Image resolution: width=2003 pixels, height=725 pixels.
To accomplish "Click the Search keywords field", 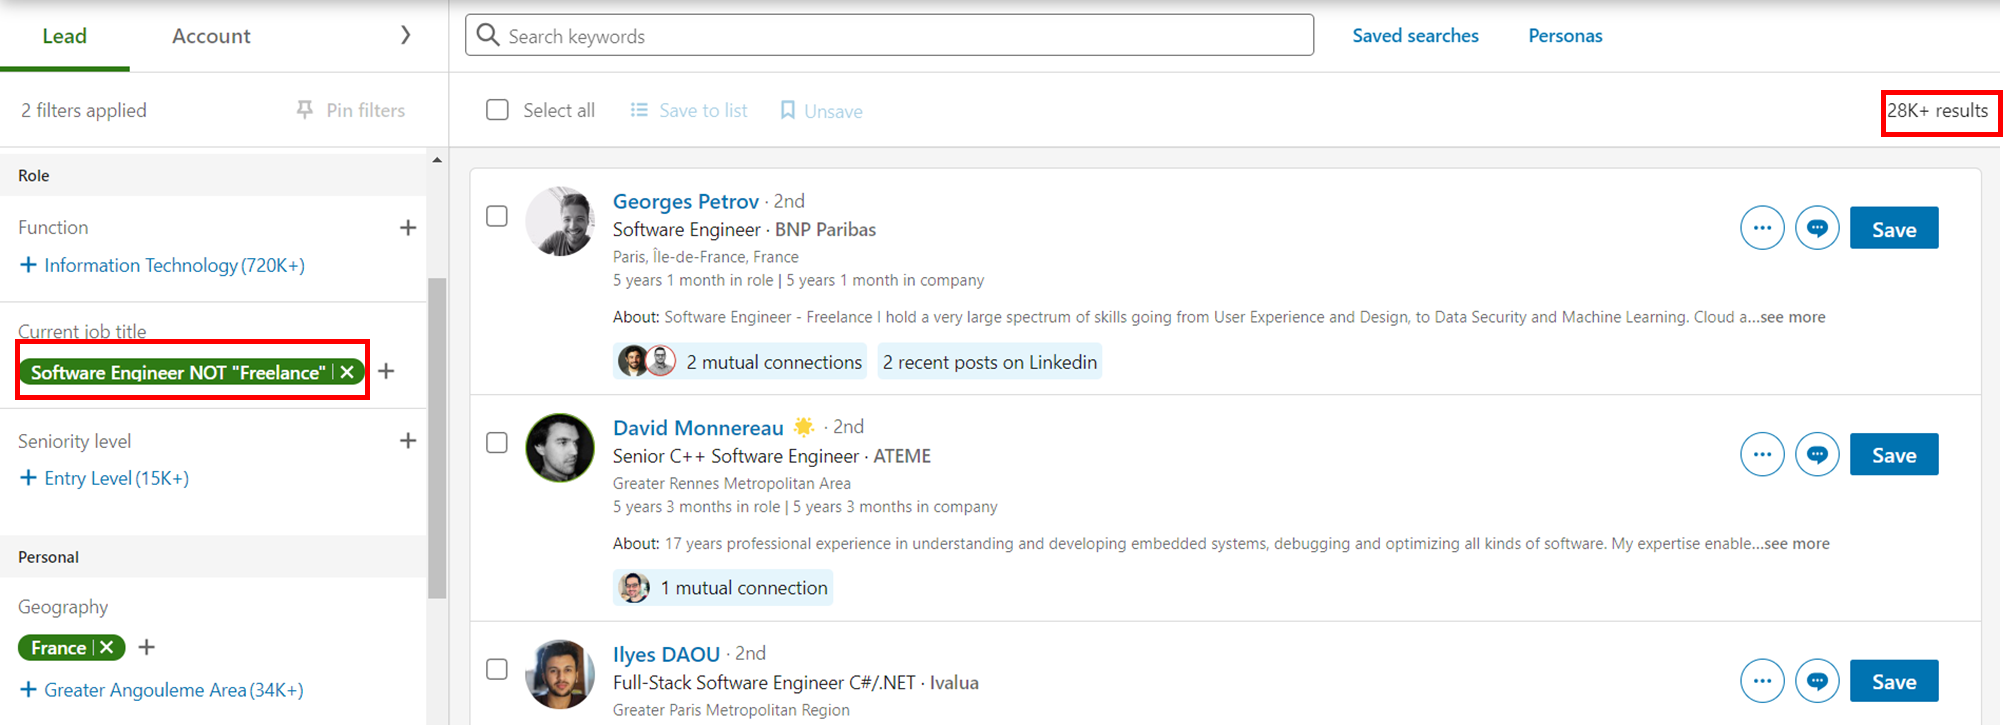I will (890, 36).
